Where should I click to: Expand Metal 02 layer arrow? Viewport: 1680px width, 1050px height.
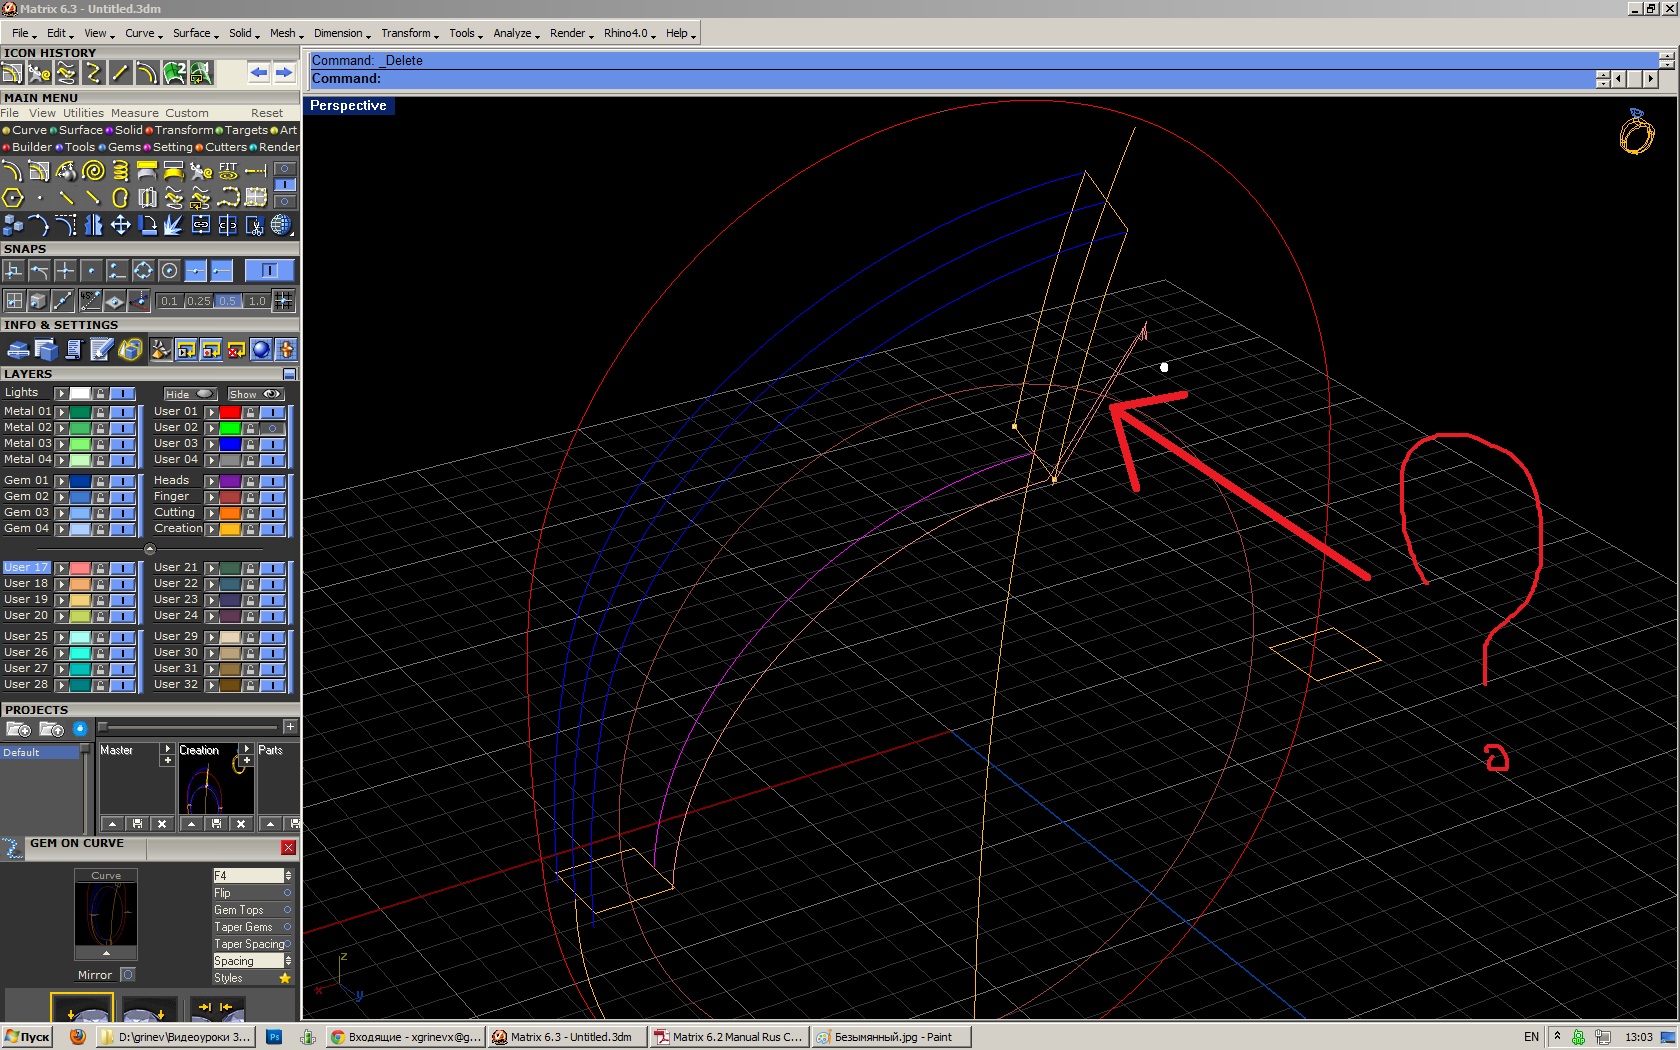[61, 428]
